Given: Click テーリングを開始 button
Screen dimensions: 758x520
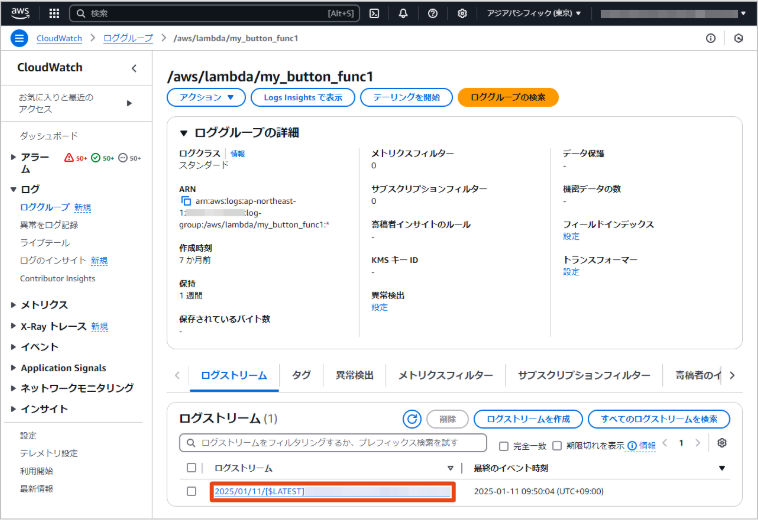Looking at the screenshot, I should [x=407, y=97].
